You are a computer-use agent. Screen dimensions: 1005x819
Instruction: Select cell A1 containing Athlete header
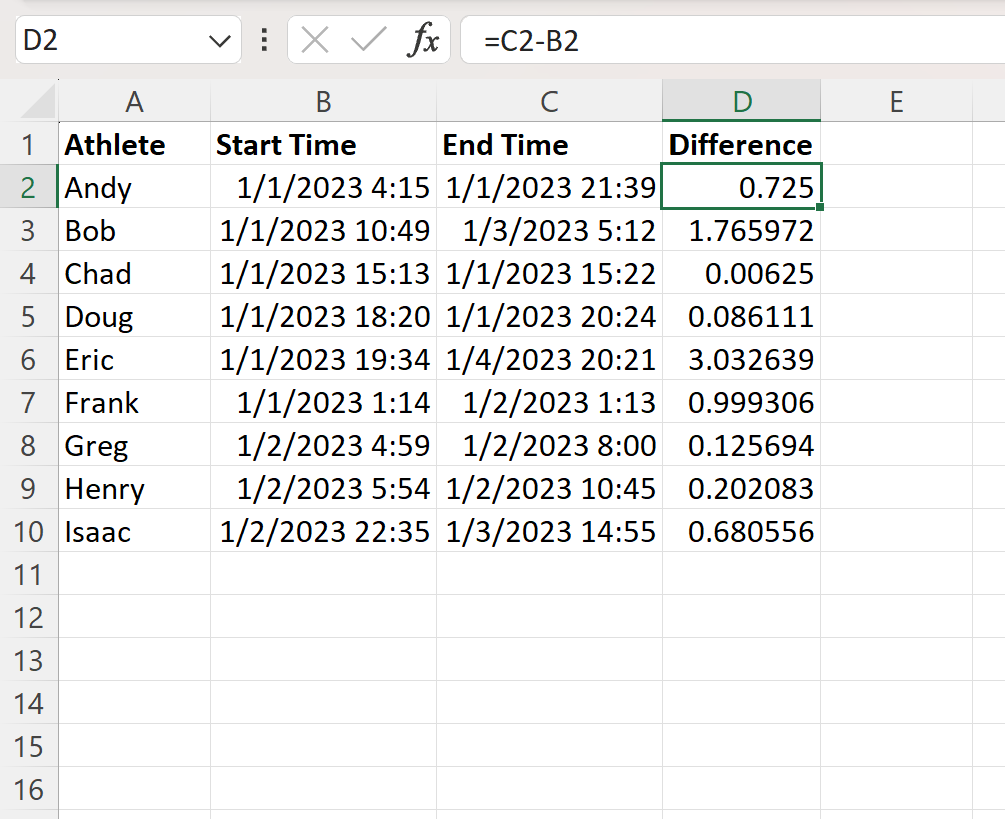(134, 144)
